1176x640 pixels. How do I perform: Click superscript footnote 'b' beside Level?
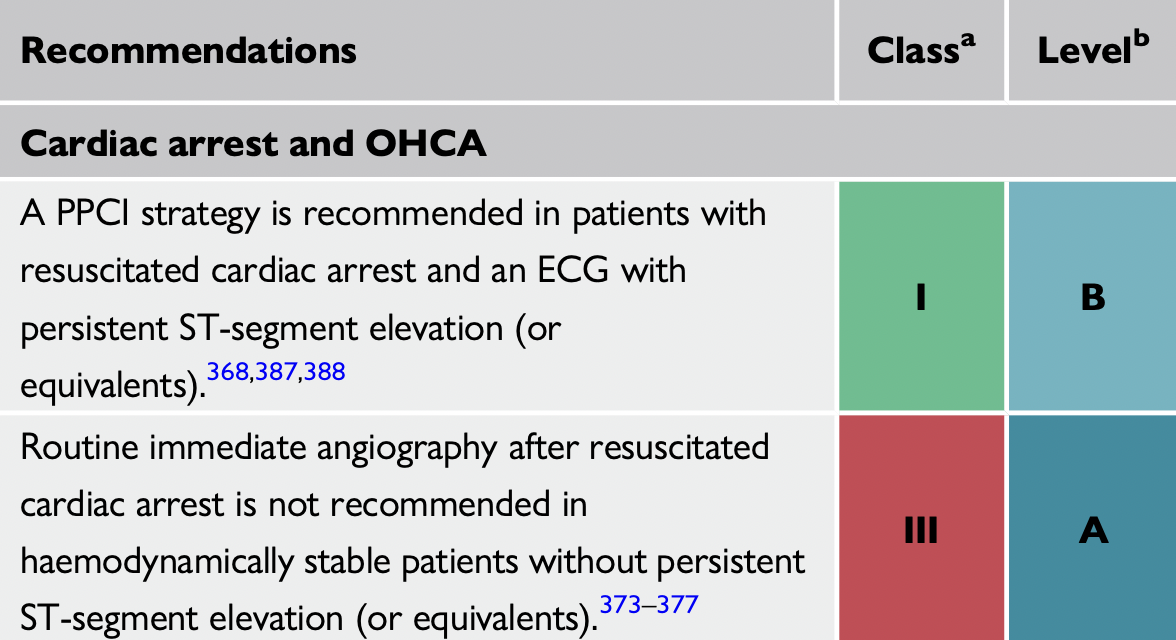(1142, 40)
